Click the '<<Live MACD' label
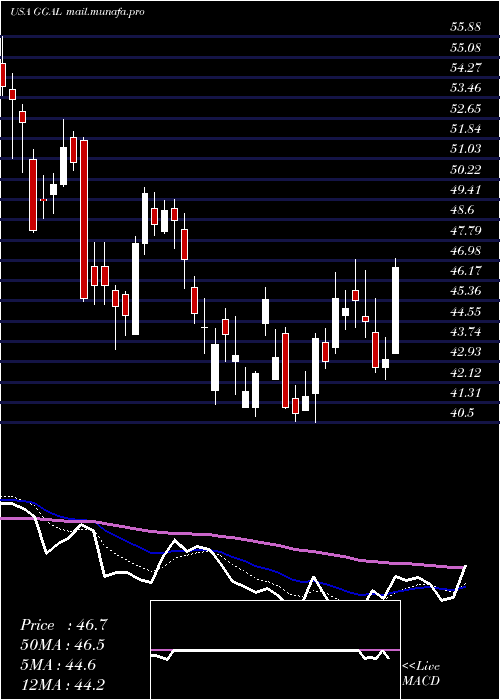The image size is (500, 700). (x=421, y=674)
